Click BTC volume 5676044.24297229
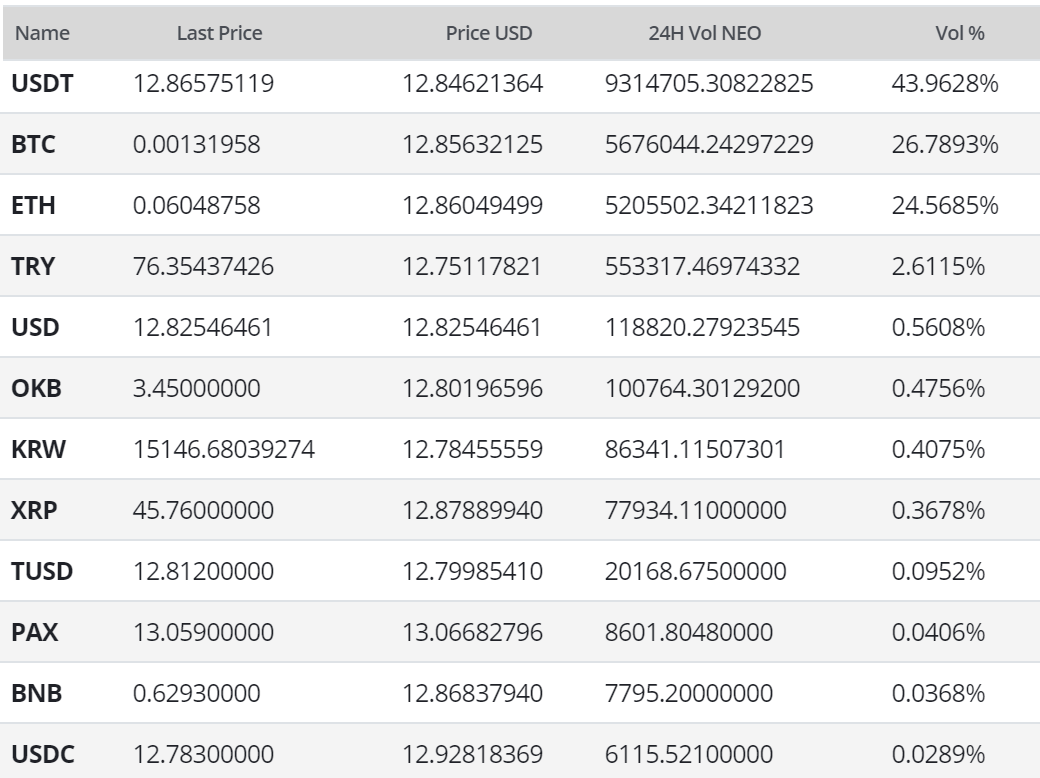Screen dimensions: 1040x778 tap(709, 145)
